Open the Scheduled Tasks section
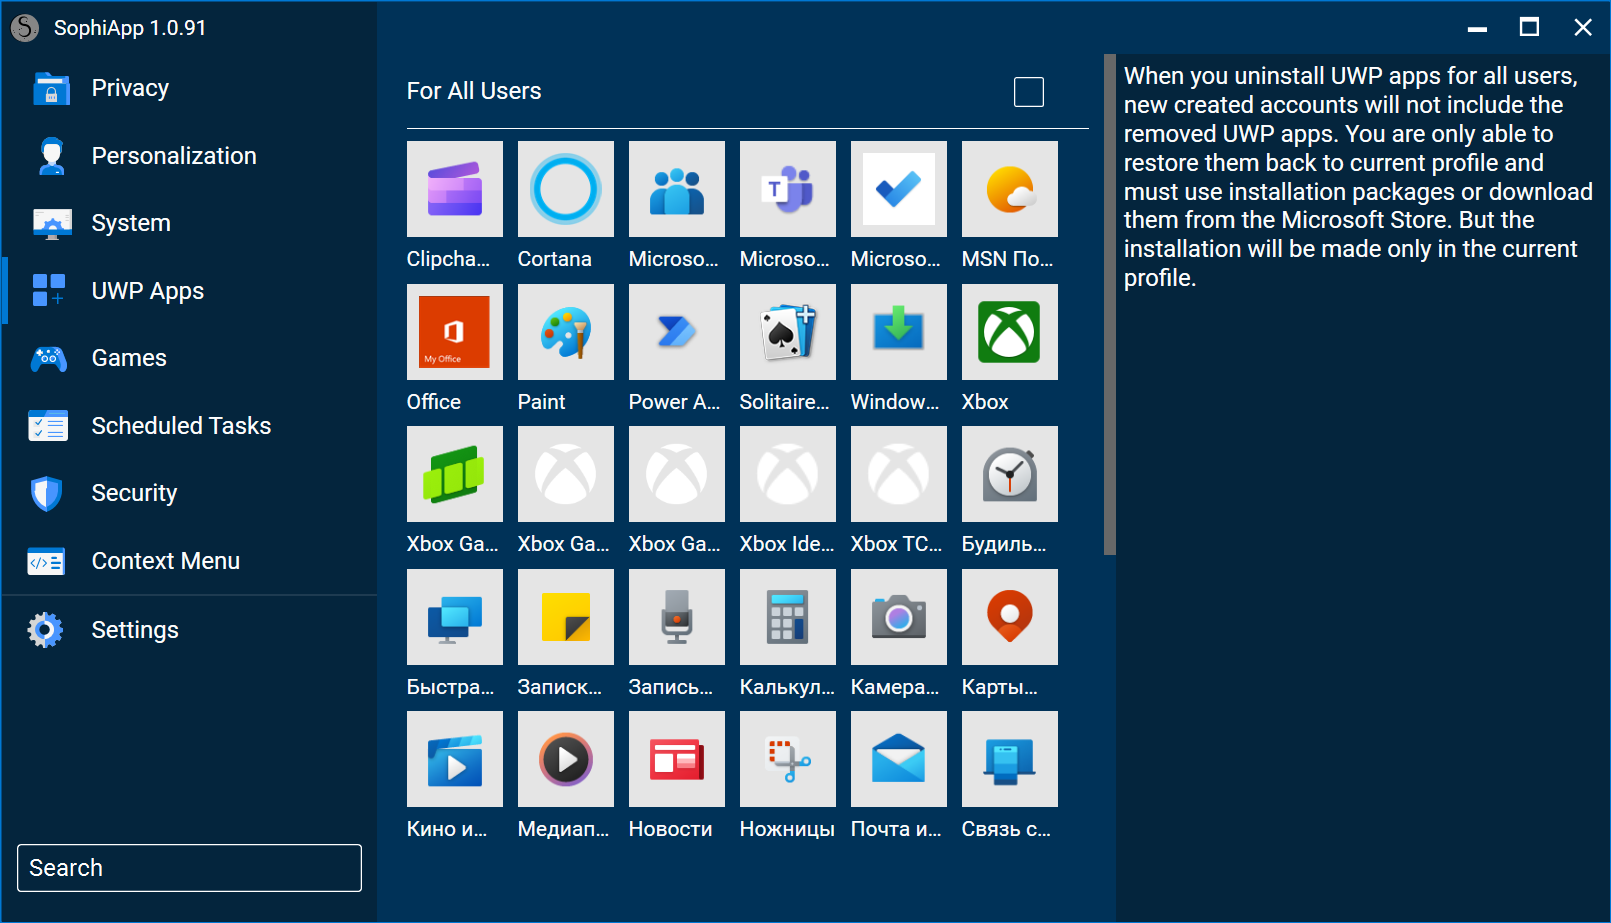 190,426
